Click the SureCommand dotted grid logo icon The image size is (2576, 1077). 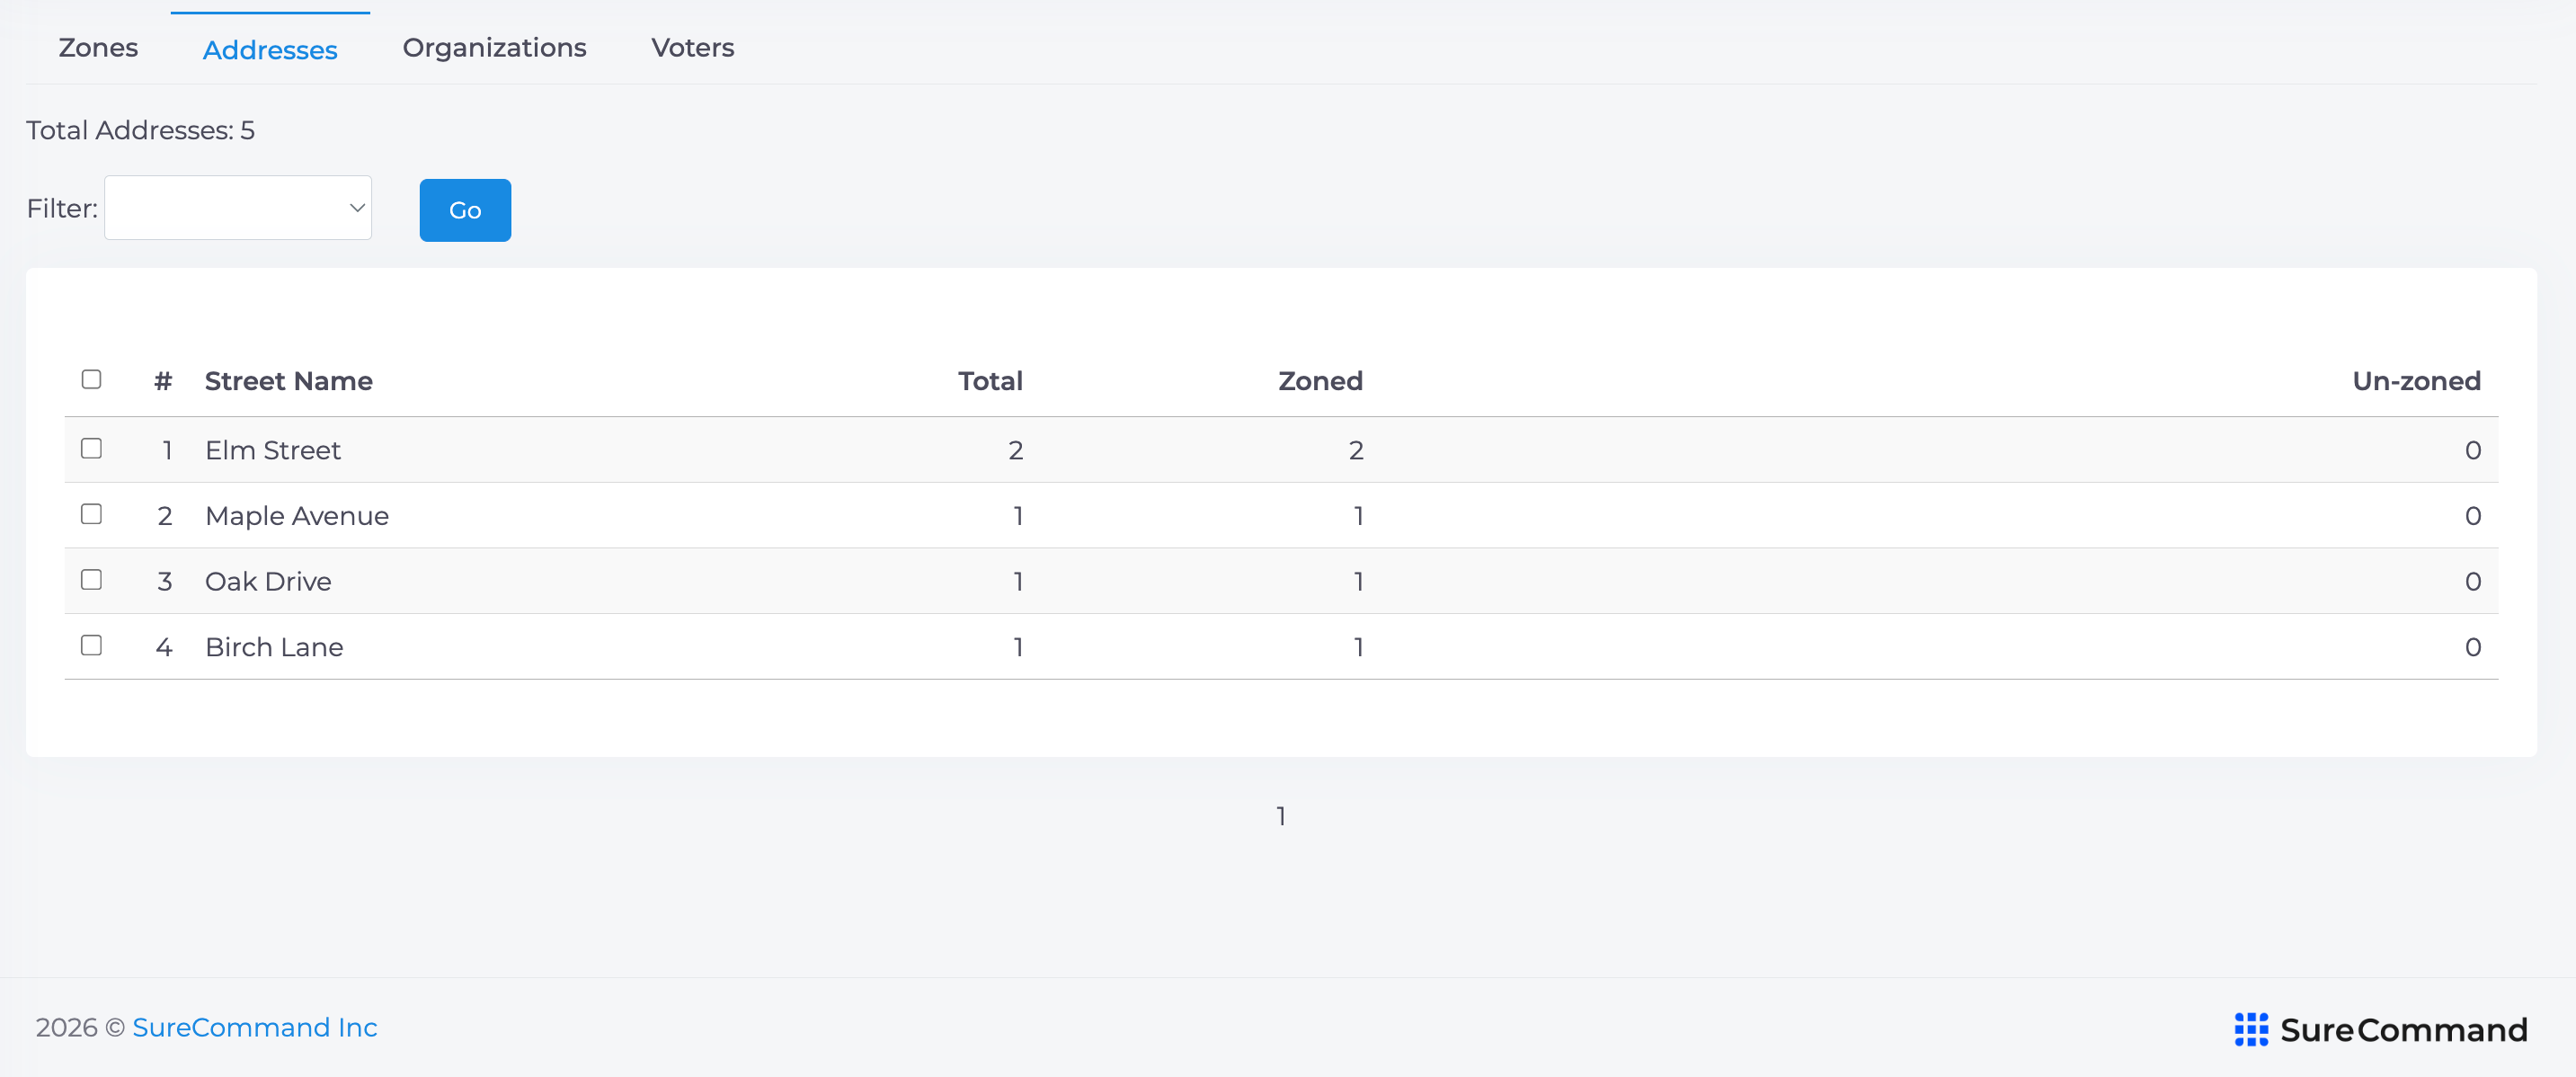(x=2251, y=1029)
